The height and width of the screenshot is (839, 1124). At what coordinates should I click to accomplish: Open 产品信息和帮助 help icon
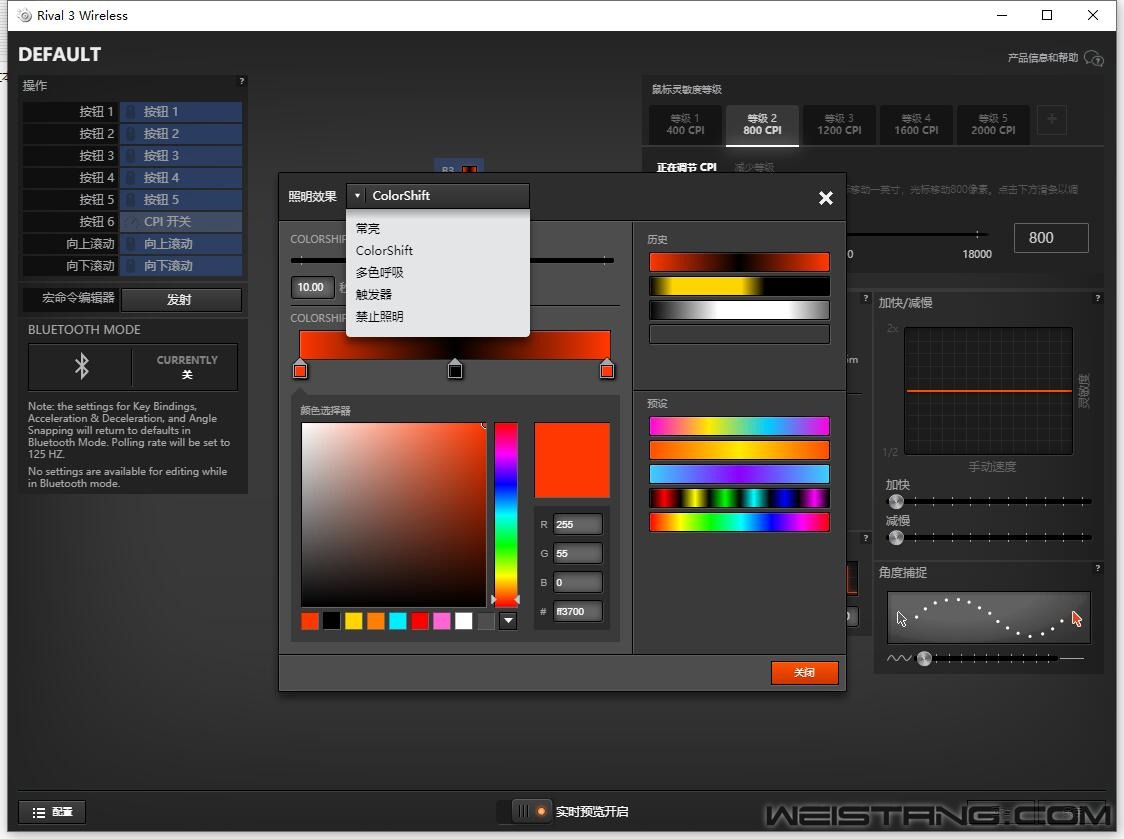[1094, 58]
